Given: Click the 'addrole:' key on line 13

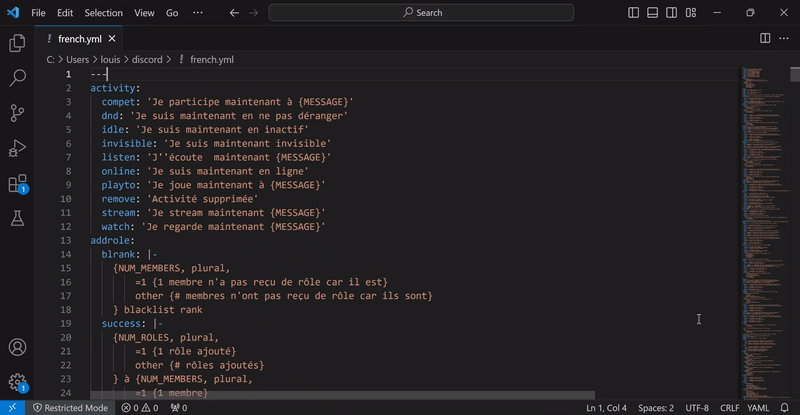Looking at the screenshot, I should pos(112,240).
